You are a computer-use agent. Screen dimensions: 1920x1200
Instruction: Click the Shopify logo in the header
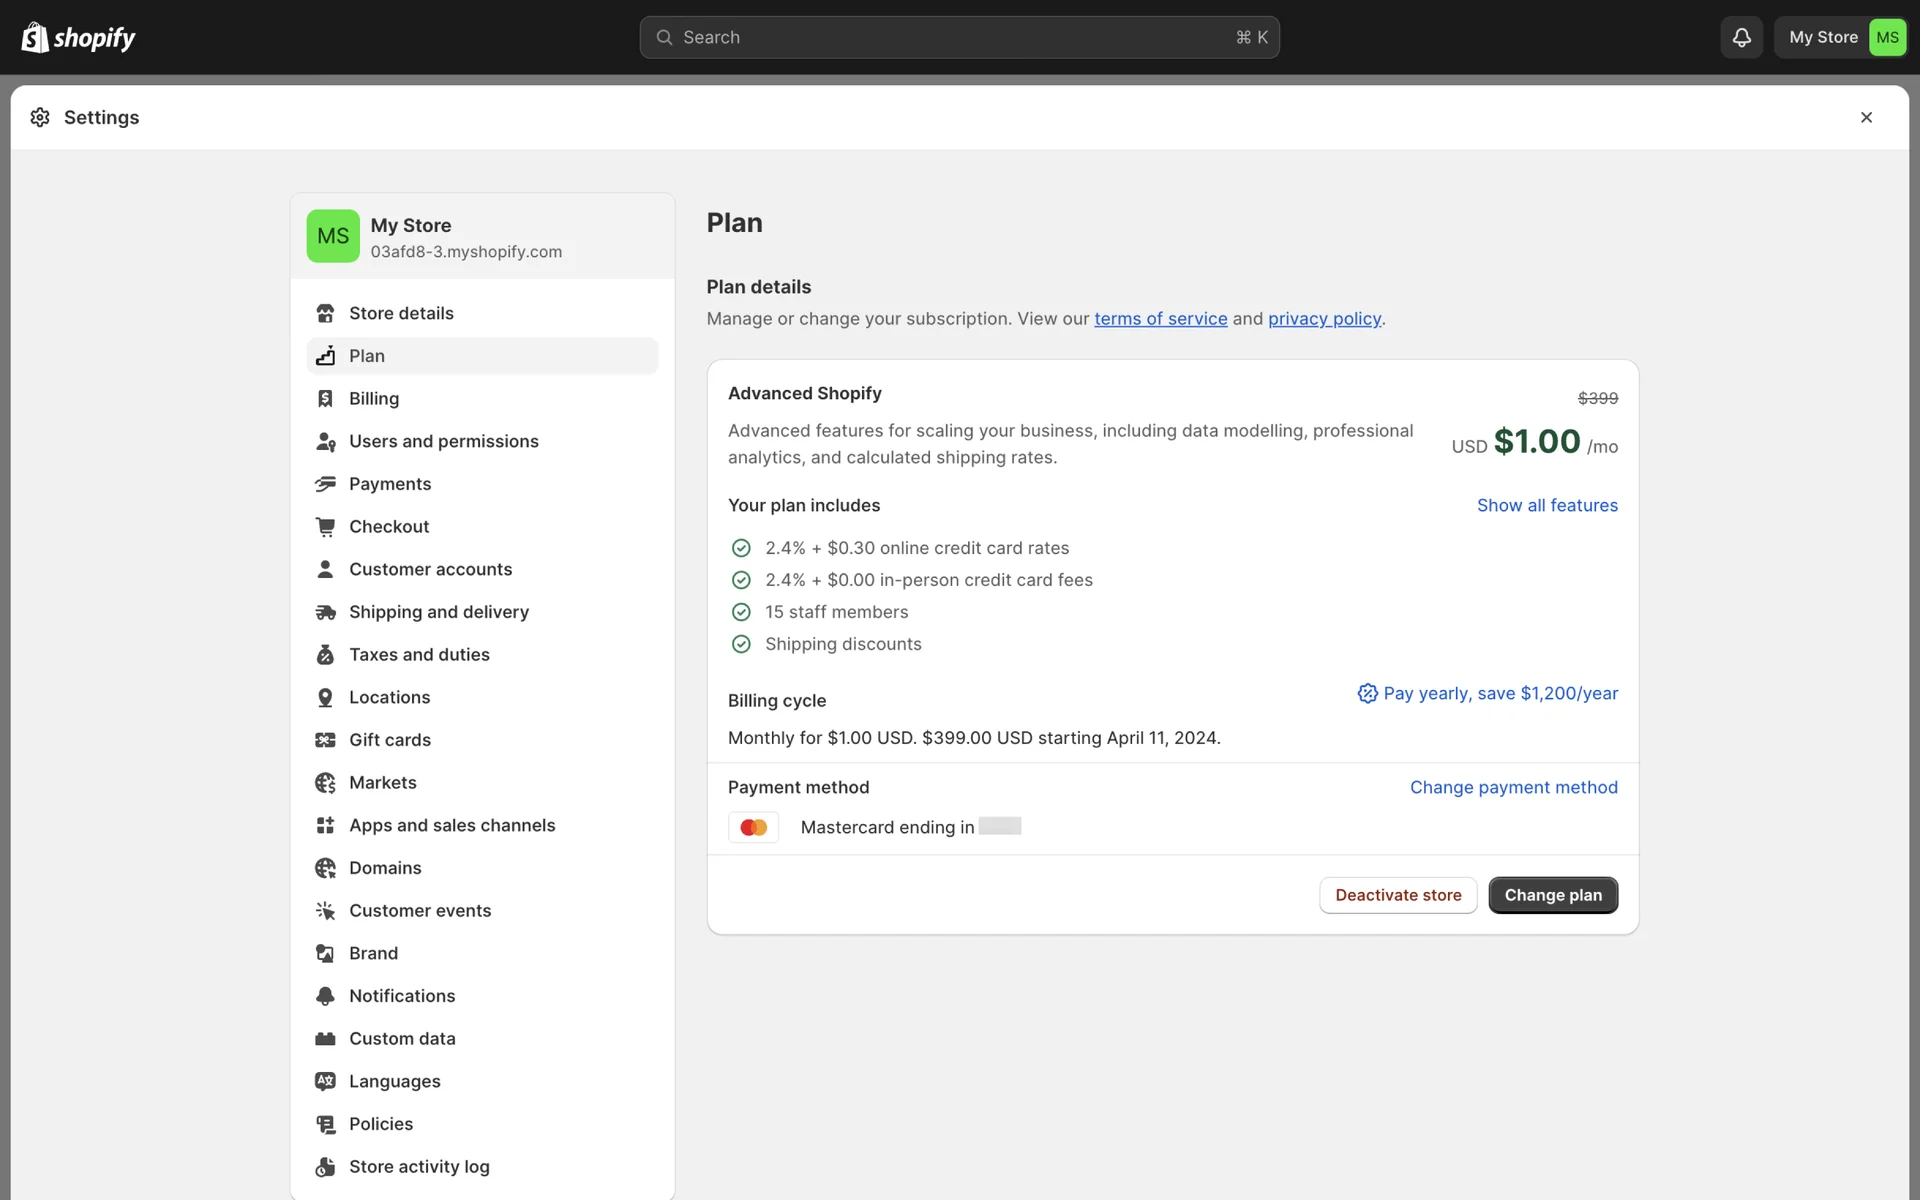(x=78, y=37)
